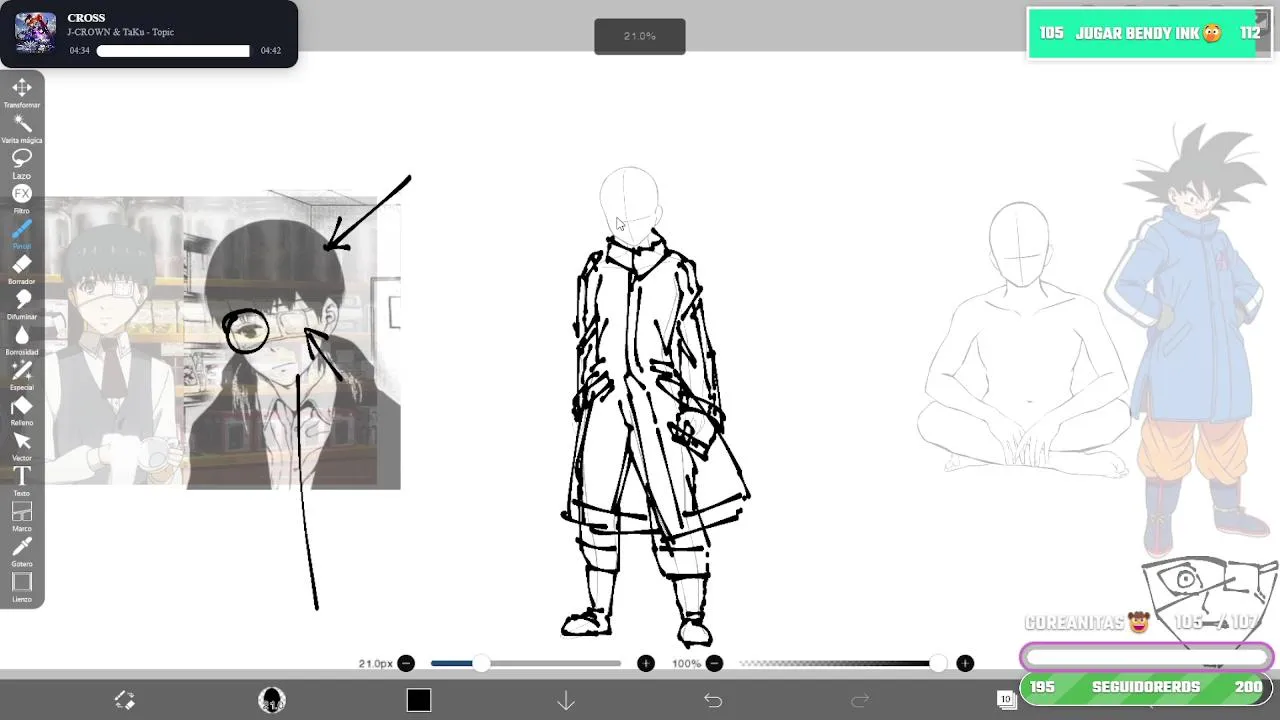Click the 21.0% zoom indicator
The width and height of the screenshot is (1280, 720).
(x=640, y=36)
